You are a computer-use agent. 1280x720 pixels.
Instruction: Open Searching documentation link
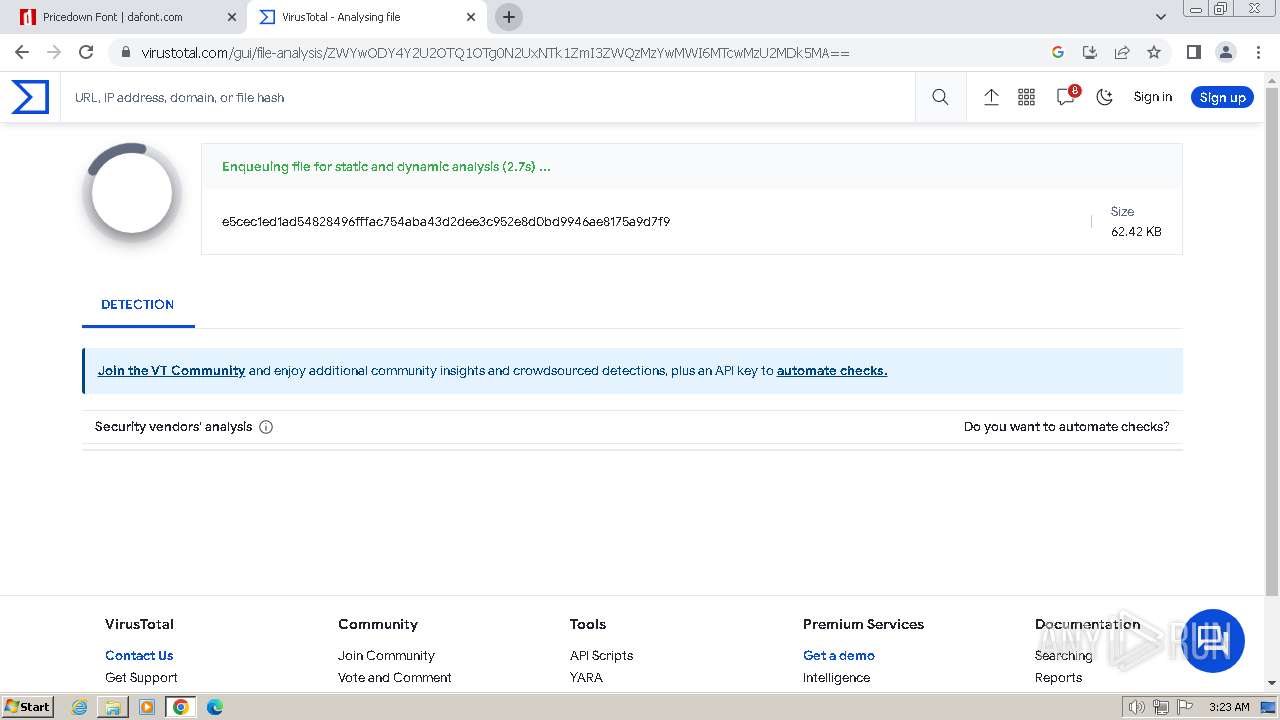click(1063, 656)
